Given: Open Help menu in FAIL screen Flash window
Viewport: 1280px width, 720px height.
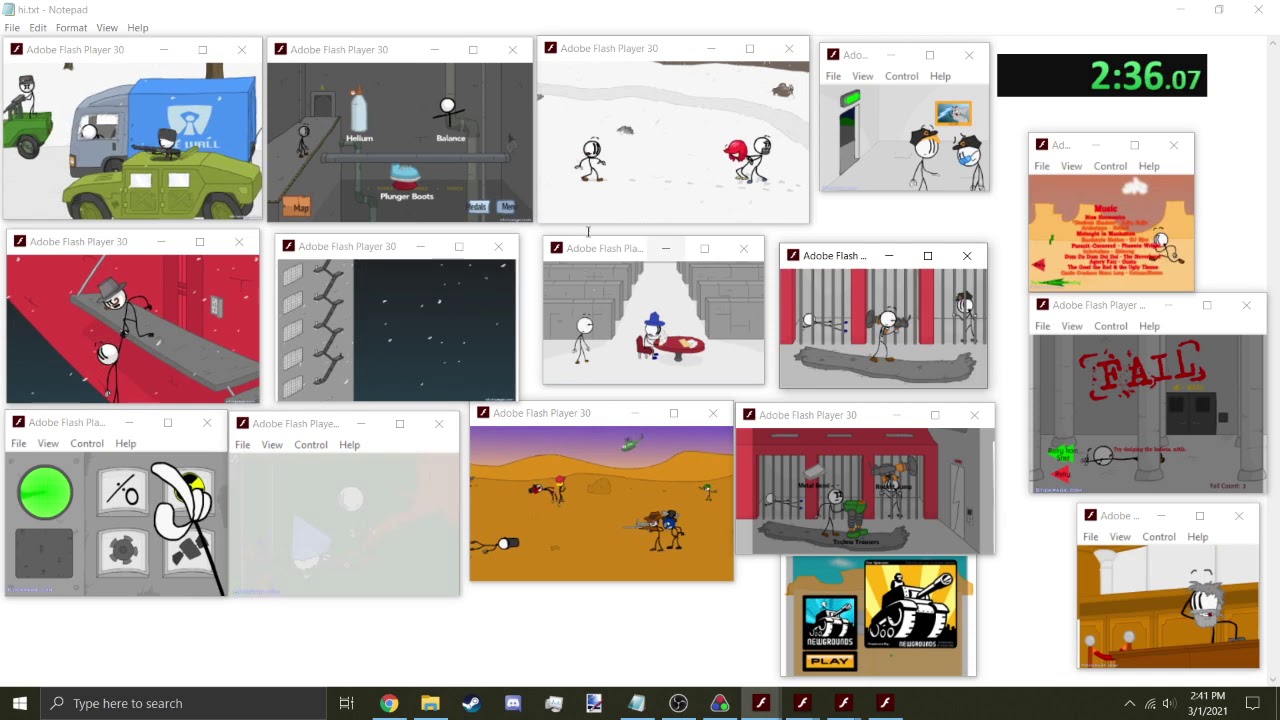Looking at the screenshot, I should (1149, 326).
